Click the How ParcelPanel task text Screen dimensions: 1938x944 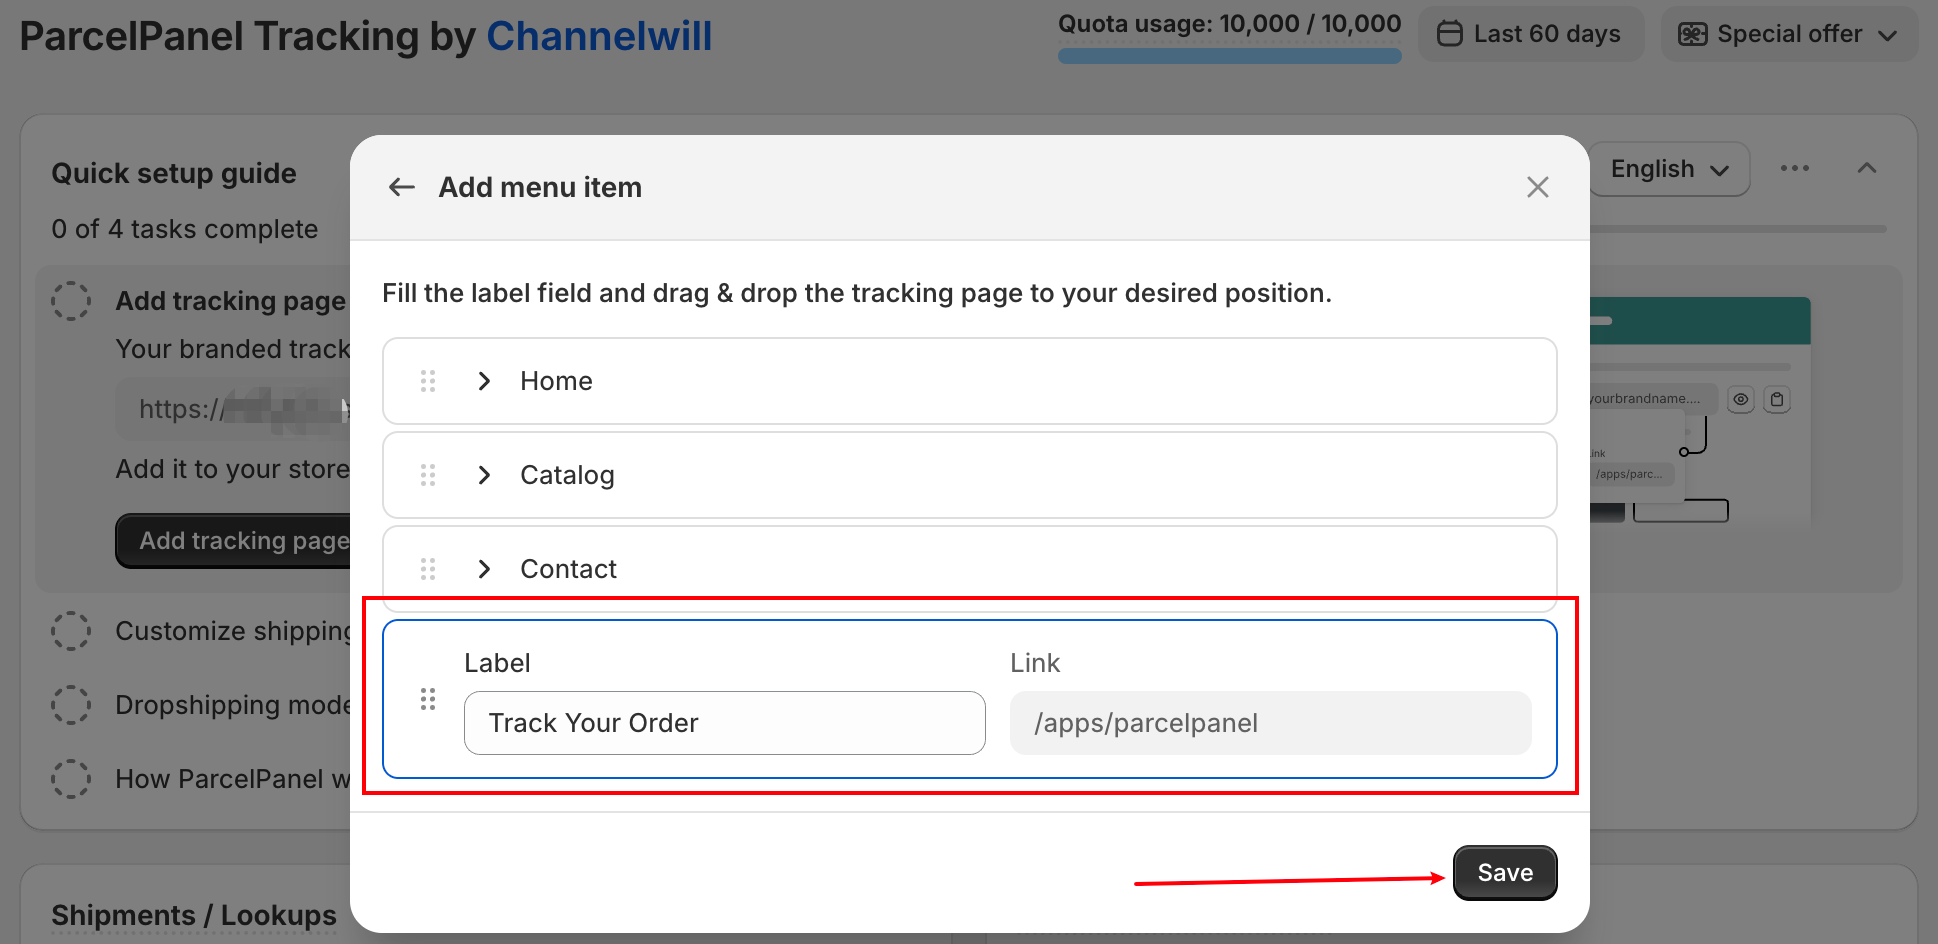pyautogui.click(x=233, y=779)
